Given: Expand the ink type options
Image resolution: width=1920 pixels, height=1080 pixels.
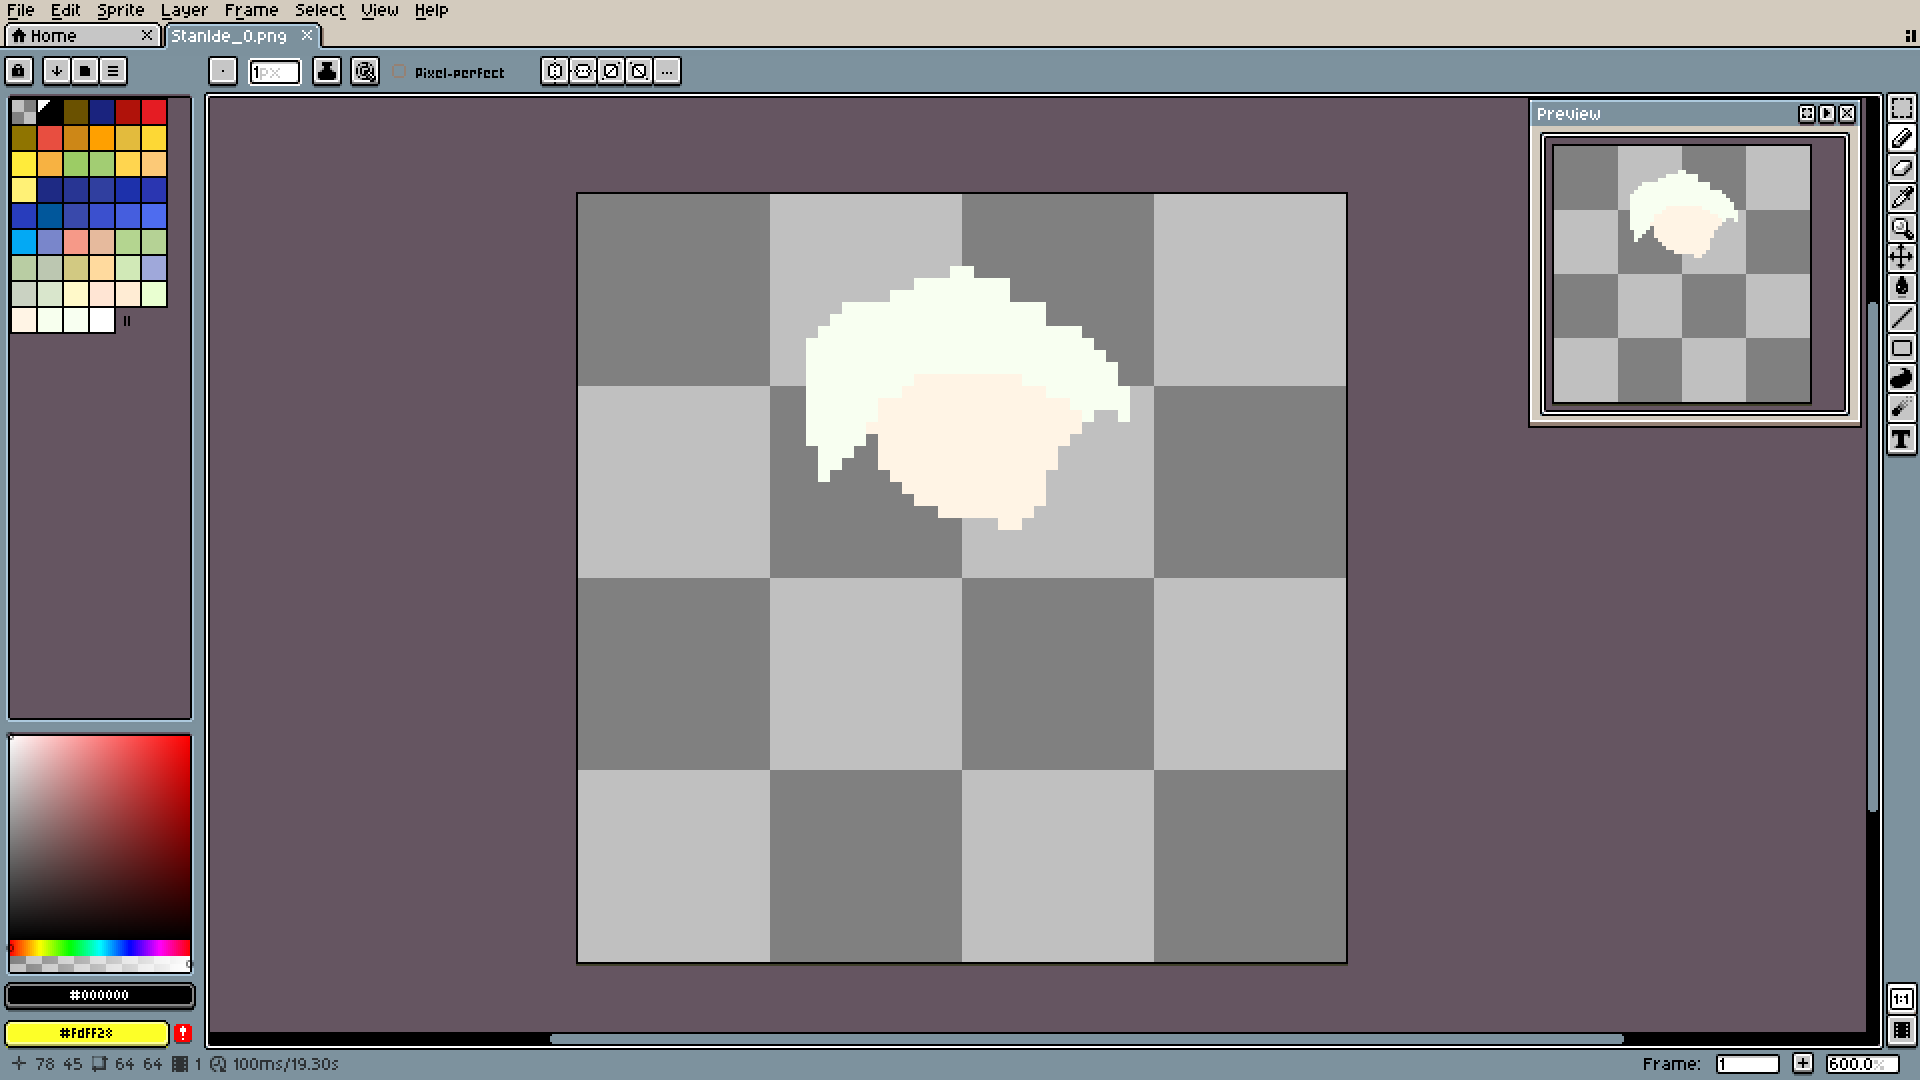Looking at the screenshot, I should (326, 71).
